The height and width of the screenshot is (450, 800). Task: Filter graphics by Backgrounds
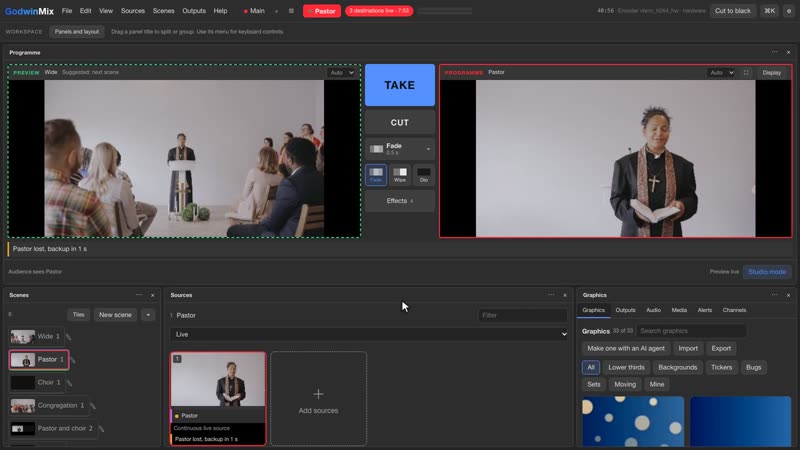tap(678, 367)
